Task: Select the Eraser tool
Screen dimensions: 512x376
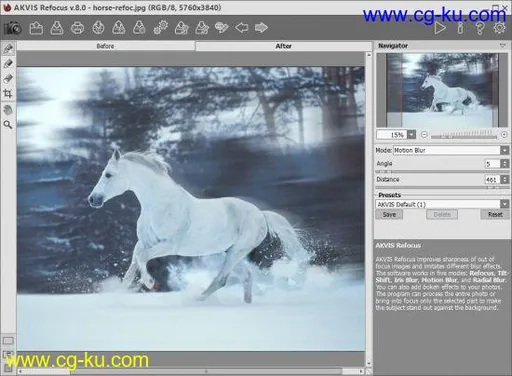Action: point(8,79)
